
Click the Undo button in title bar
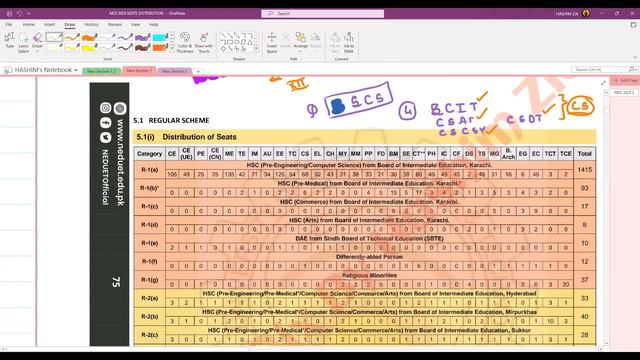click(x=19, y=13)
